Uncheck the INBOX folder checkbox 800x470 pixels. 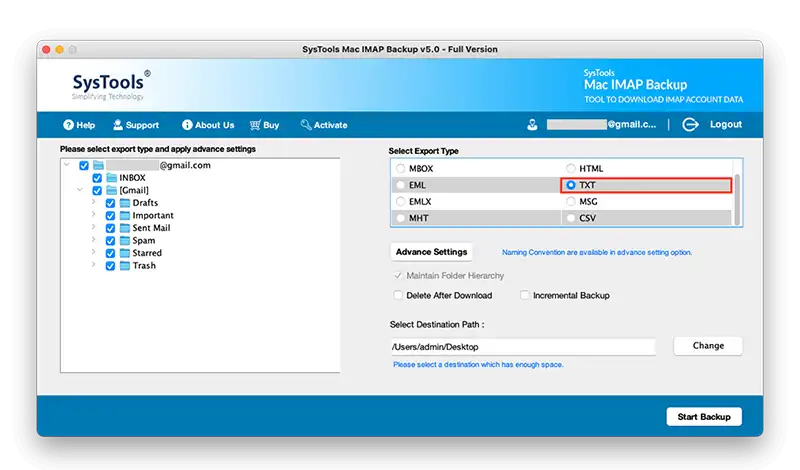click(97, 178)
